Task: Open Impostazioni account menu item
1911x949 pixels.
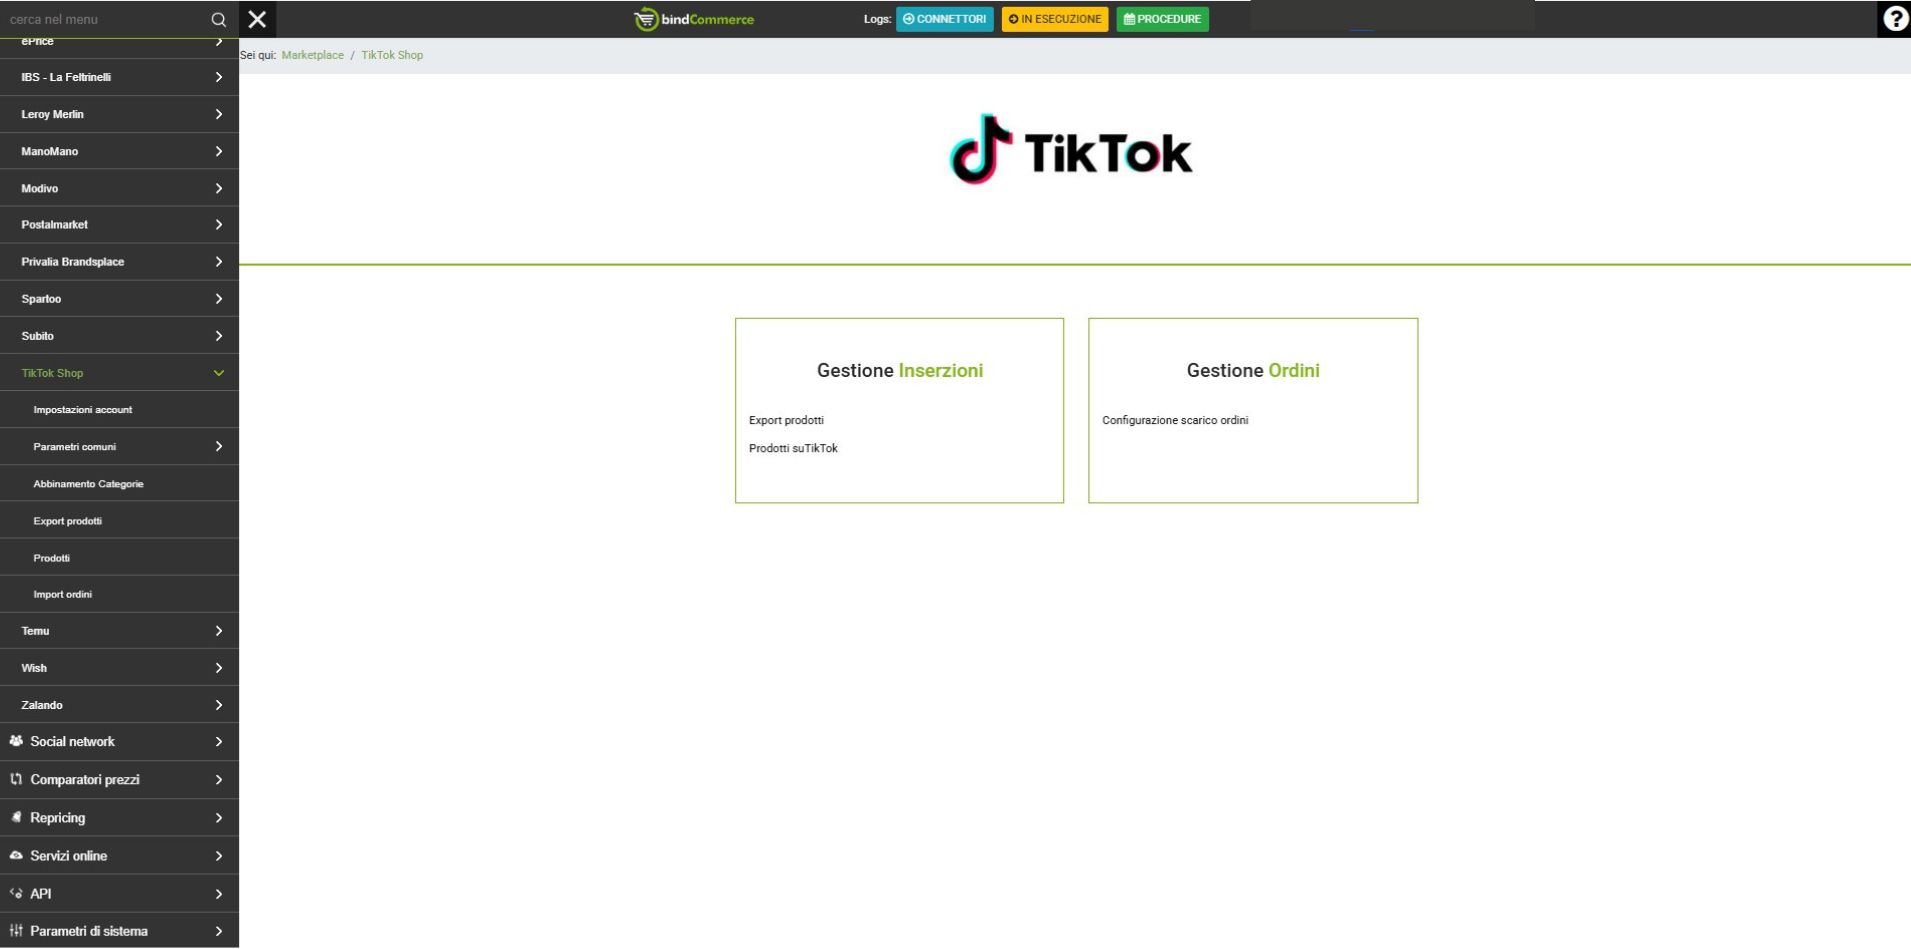Action: (83, 410)
